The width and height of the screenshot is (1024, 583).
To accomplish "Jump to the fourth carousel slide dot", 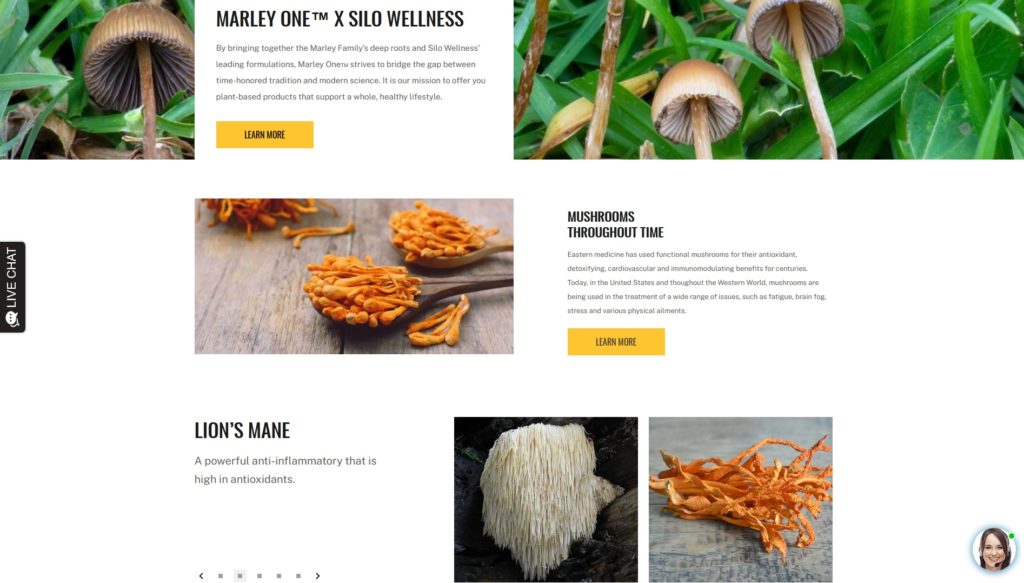I will click(x=279, y=576).
